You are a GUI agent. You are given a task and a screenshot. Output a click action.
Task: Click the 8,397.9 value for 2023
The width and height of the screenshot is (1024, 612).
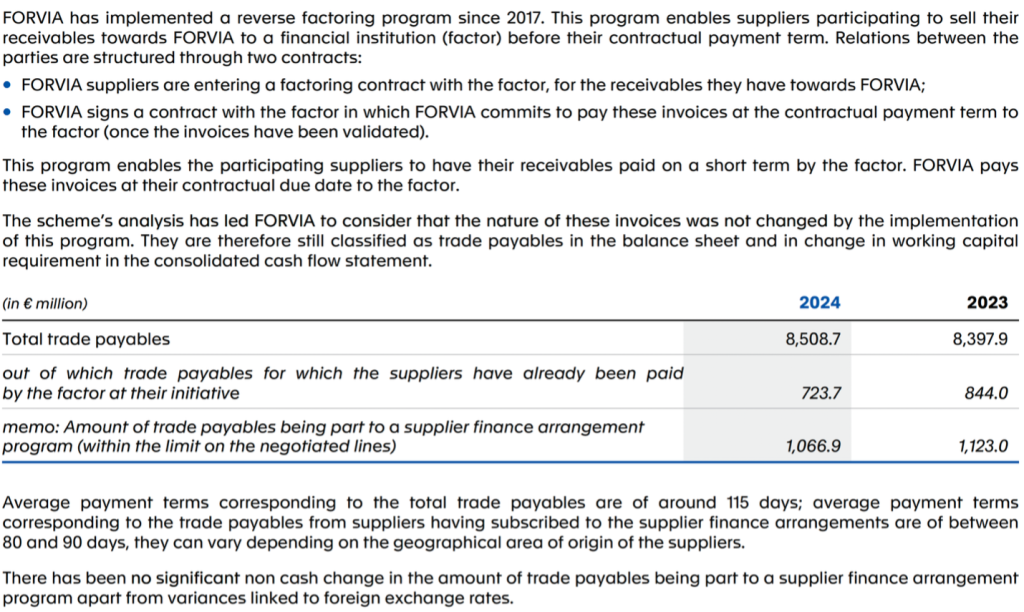click(980, 339)
